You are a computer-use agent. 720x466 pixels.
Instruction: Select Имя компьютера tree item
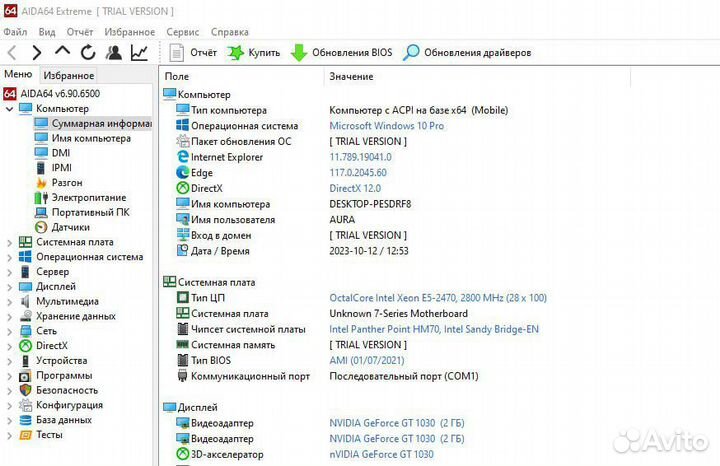point(82,138)
